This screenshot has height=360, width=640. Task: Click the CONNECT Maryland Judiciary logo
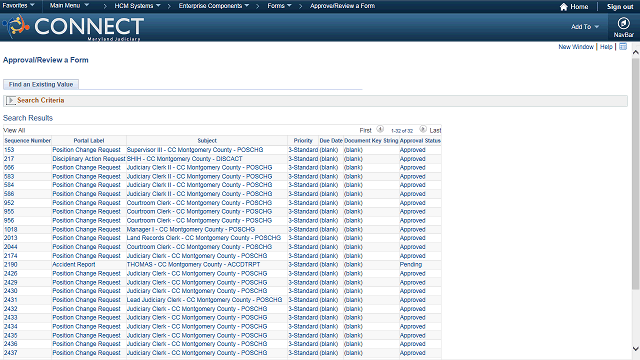73,27
